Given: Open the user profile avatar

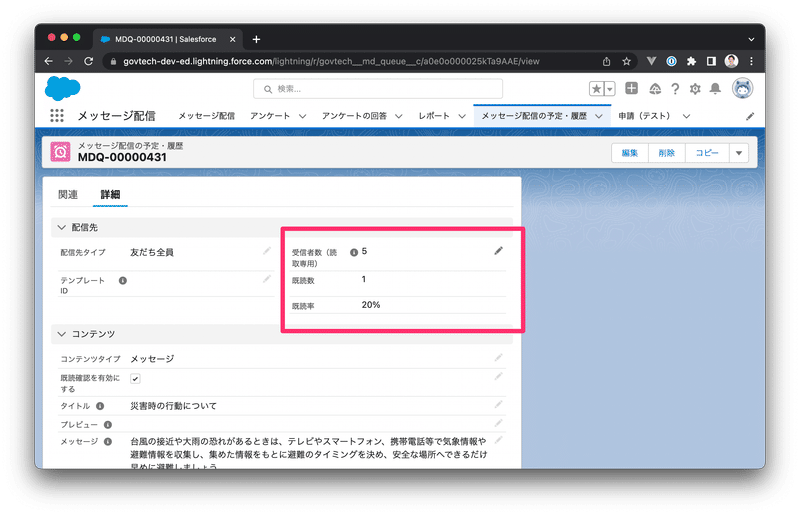Looking at the screenshot, I should click(x=742, y=88).
